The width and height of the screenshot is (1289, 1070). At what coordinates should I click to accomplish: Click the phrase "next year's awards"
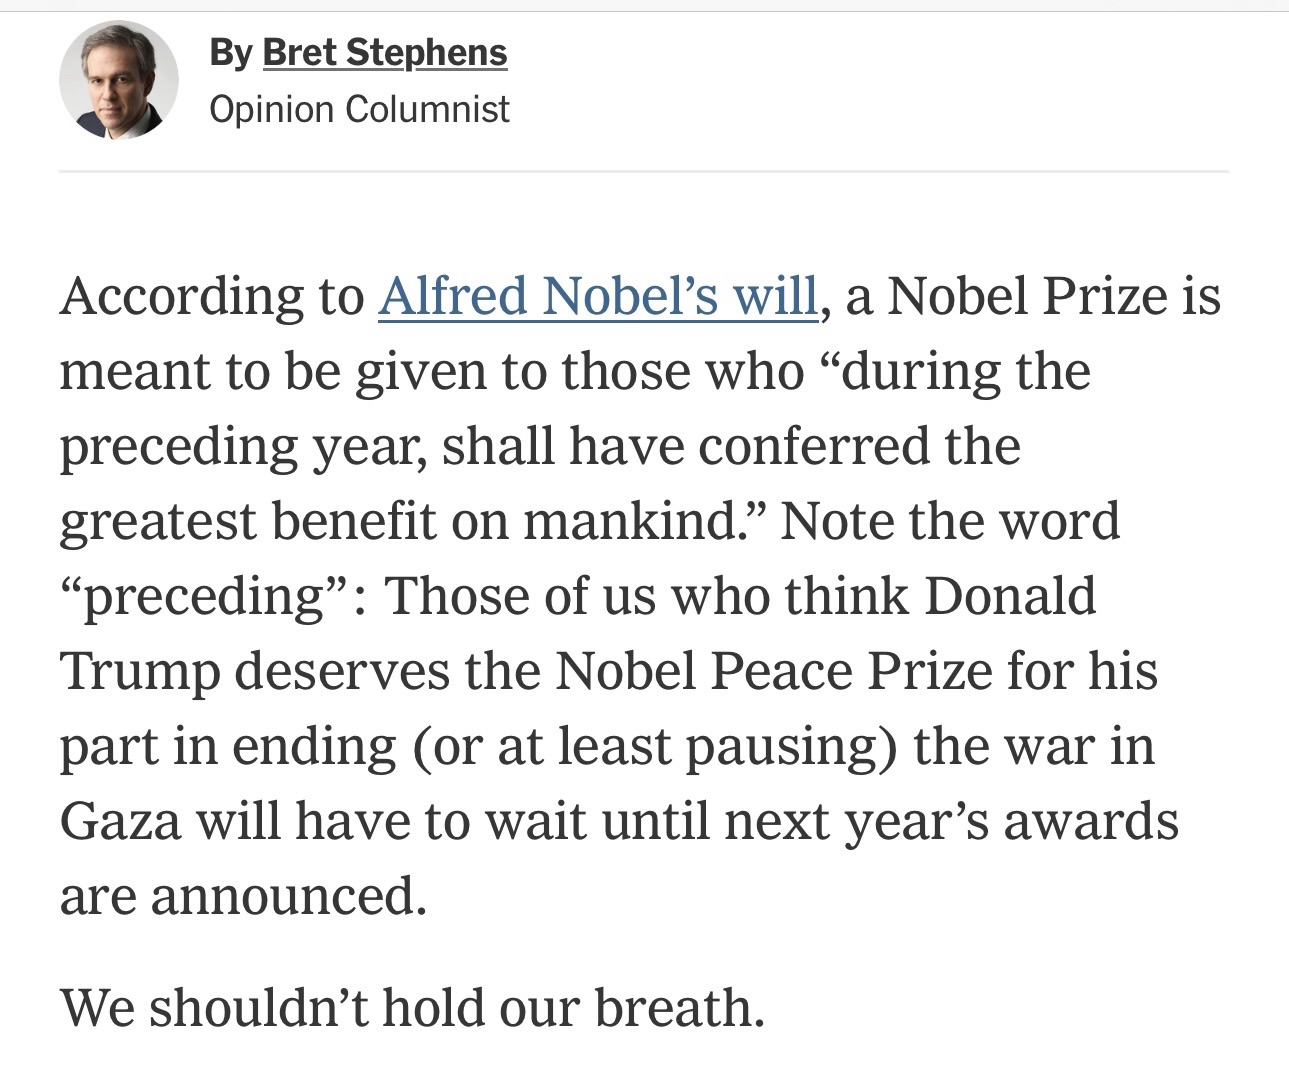pos(950,821)
